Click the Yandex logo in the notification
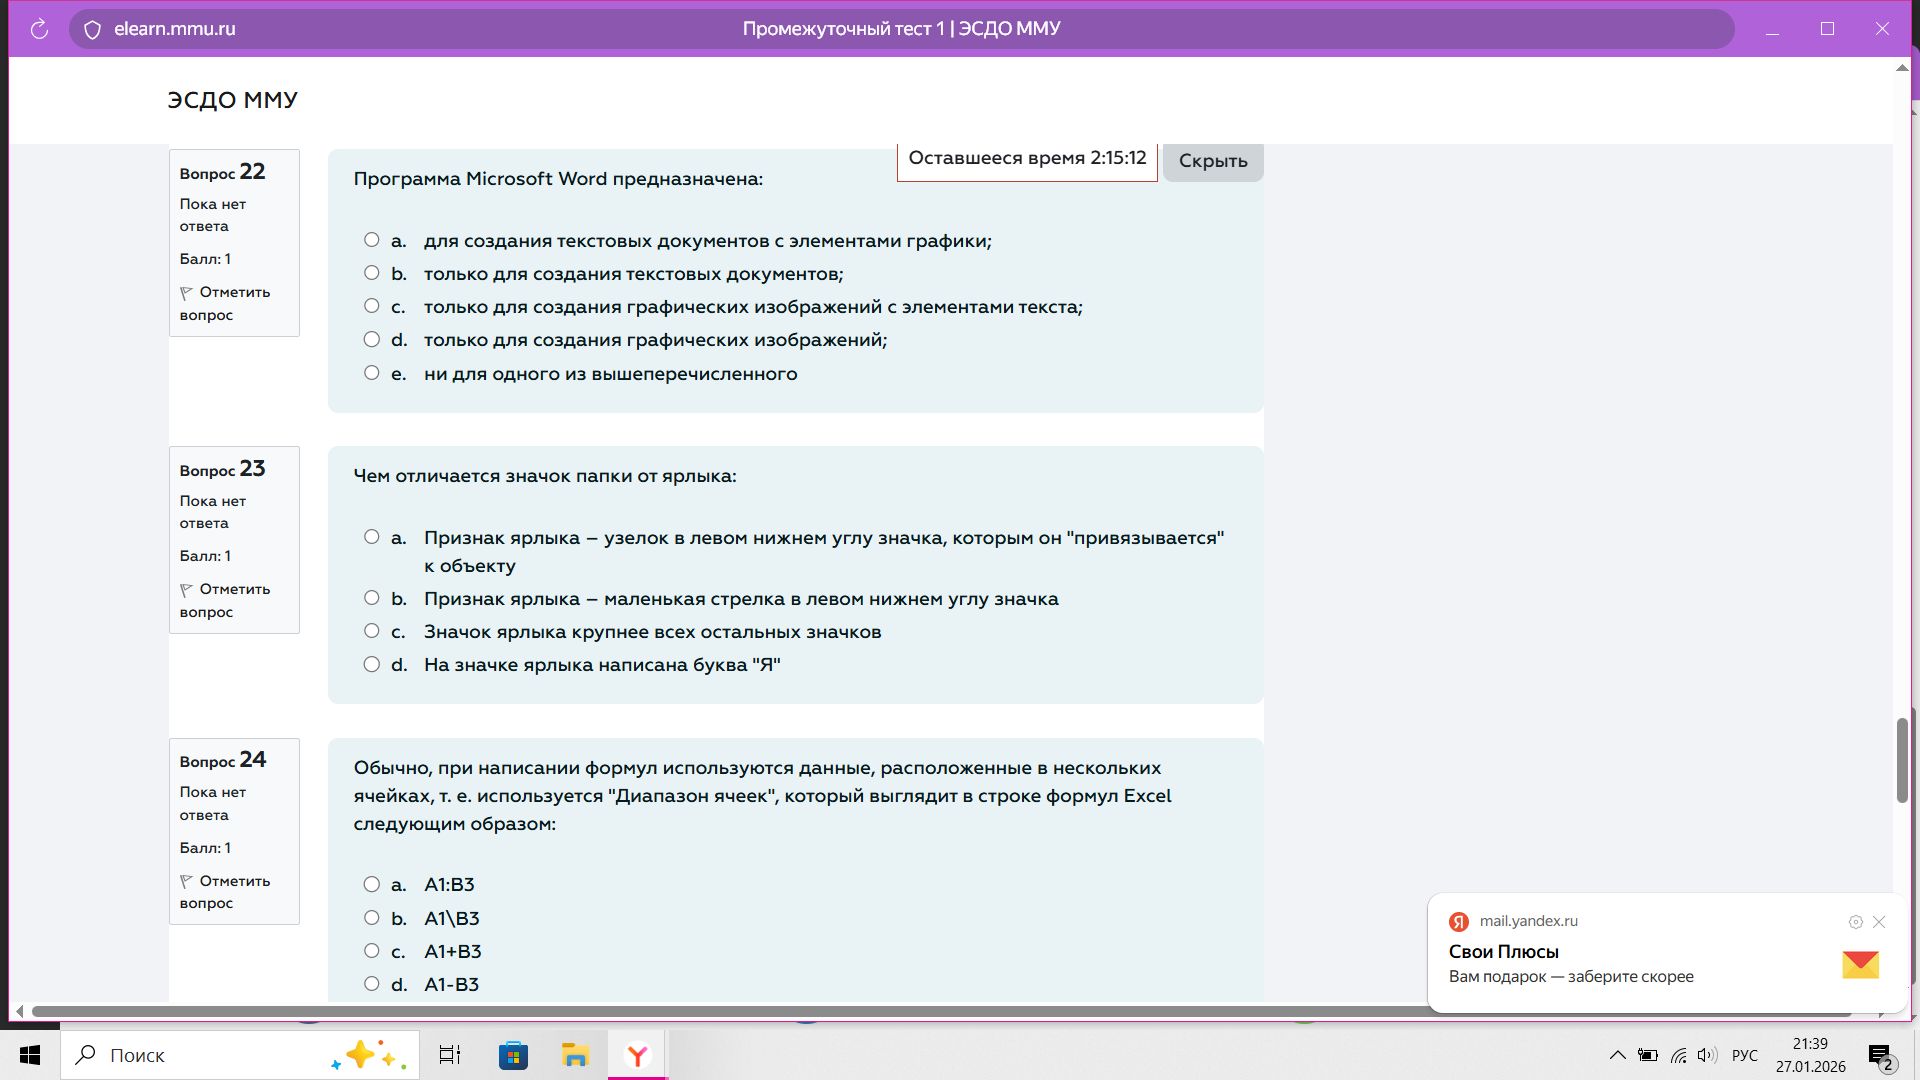Screen dimensions: 1920x1080 [1459, 922]
